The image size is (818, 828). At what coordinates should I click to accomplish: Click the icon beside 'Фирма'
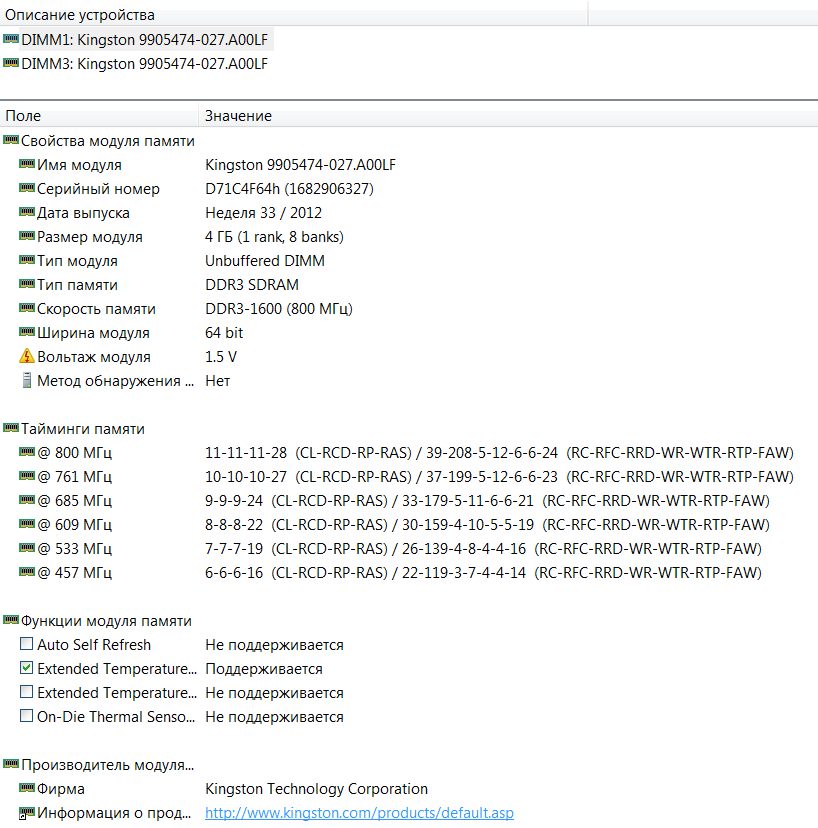(26, 788)
